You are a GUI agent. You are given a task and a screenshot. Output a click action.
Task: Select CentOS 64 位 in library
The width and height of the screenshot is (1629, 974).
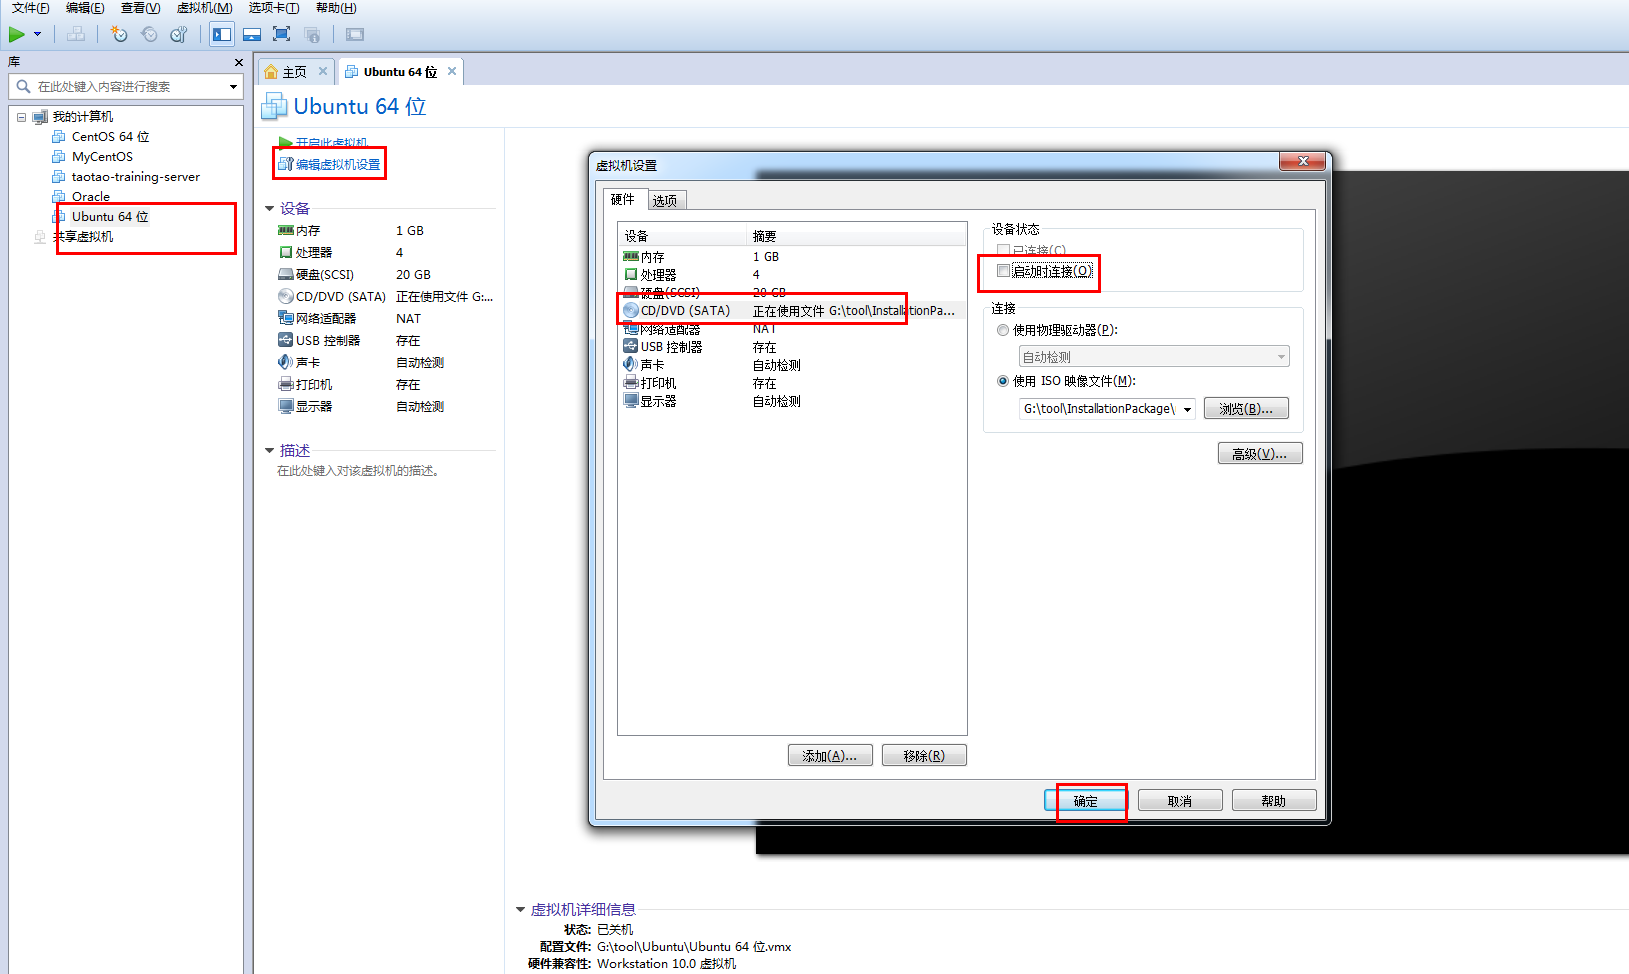pyautogui.click(x=110, y=137)
